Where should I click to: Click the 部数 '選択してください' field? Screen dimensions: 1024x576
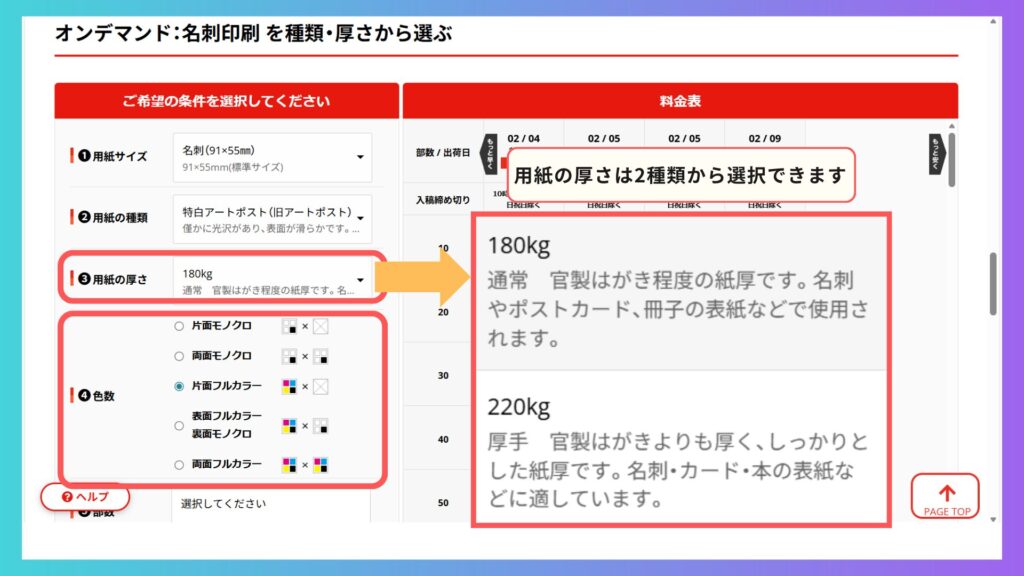pos(270,505)
